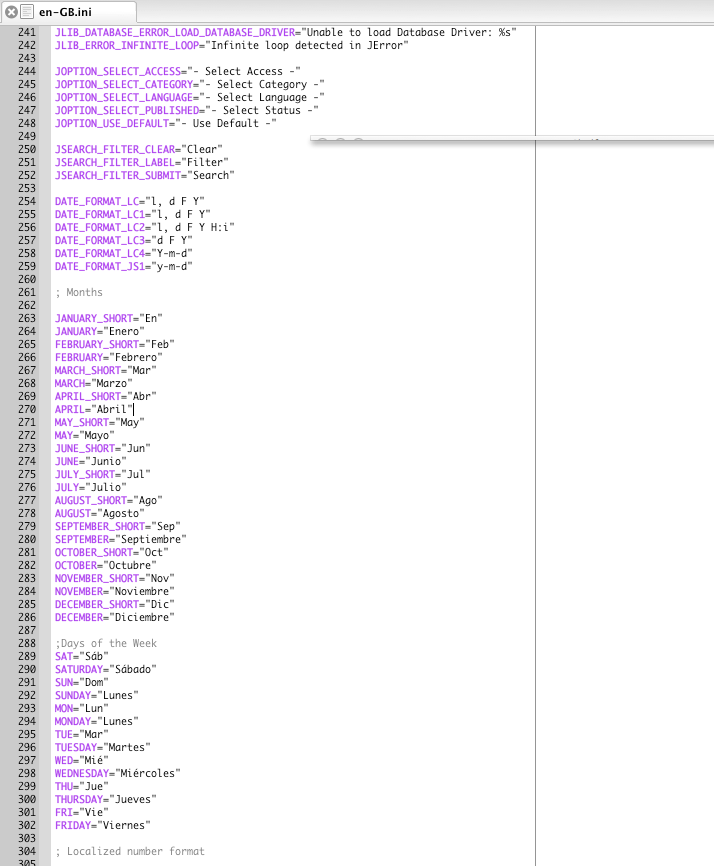714x866 pixels.
Task: Click '; Localized number format' comment
Action: click(130, 851)
